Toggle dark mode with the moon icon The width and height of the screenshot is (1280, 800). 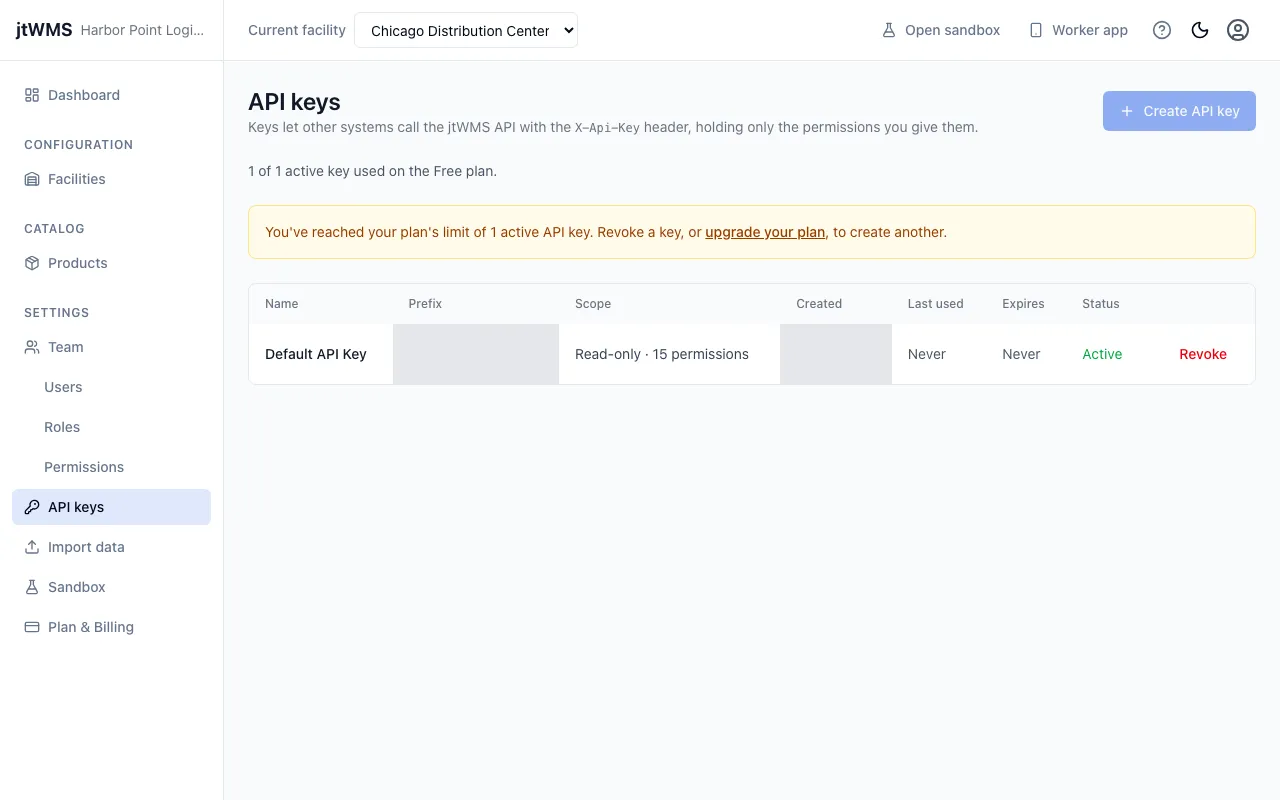[x=1200, y=30]
